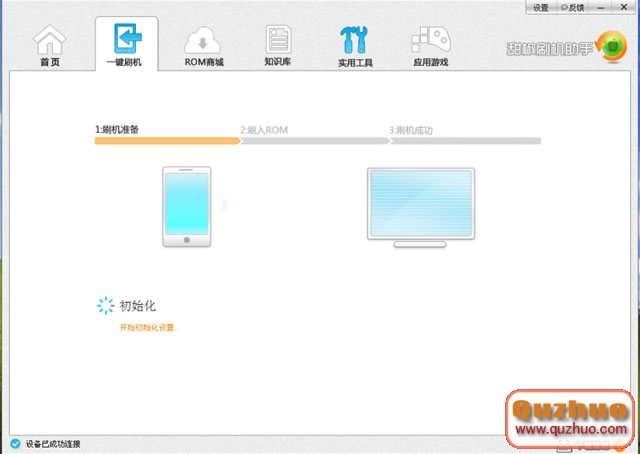Click the grey 刷机成功 progress segment
The width and height of the screenshot is (640, 454).
click(x=465, y=141)
